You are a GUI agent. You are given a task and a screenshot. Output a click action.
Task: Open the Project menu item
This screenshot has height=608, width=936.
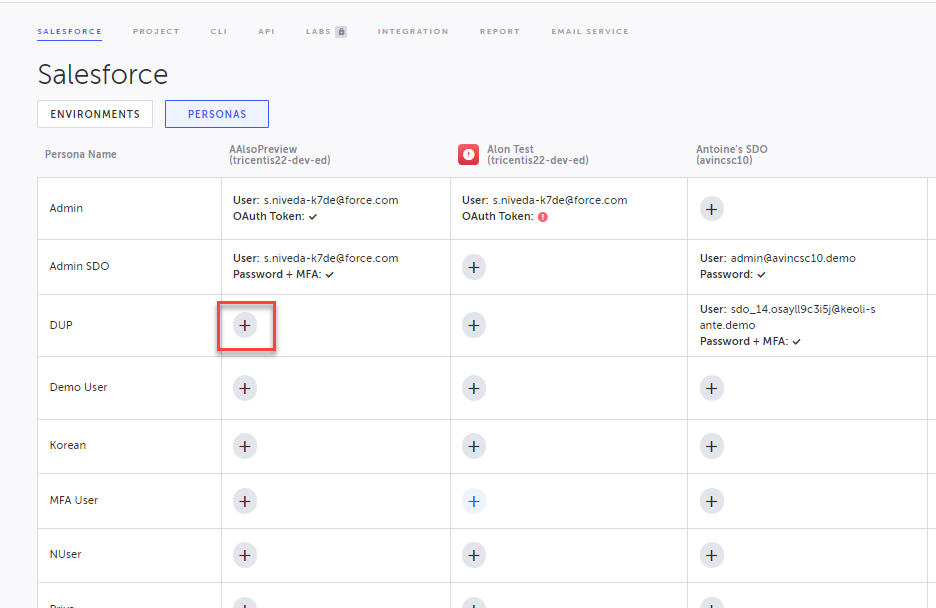pos(156,32)
